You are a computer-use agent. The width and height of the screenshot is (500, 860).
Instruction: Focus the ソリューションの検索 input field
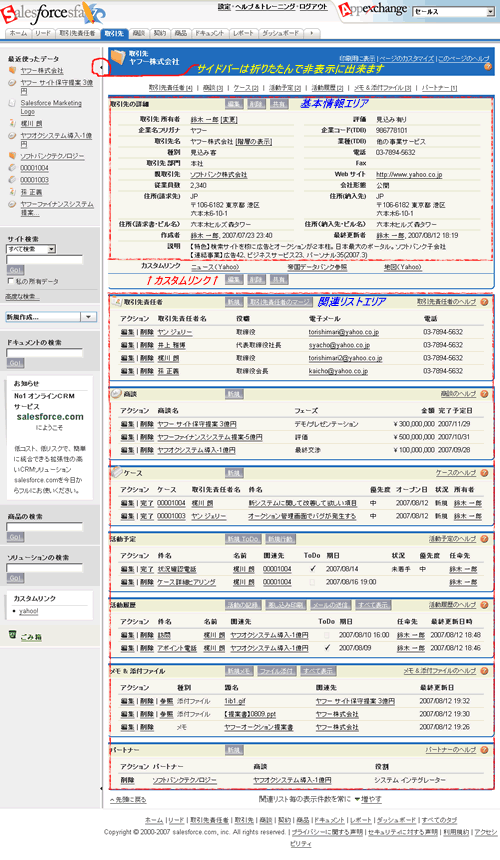(44, 567)
